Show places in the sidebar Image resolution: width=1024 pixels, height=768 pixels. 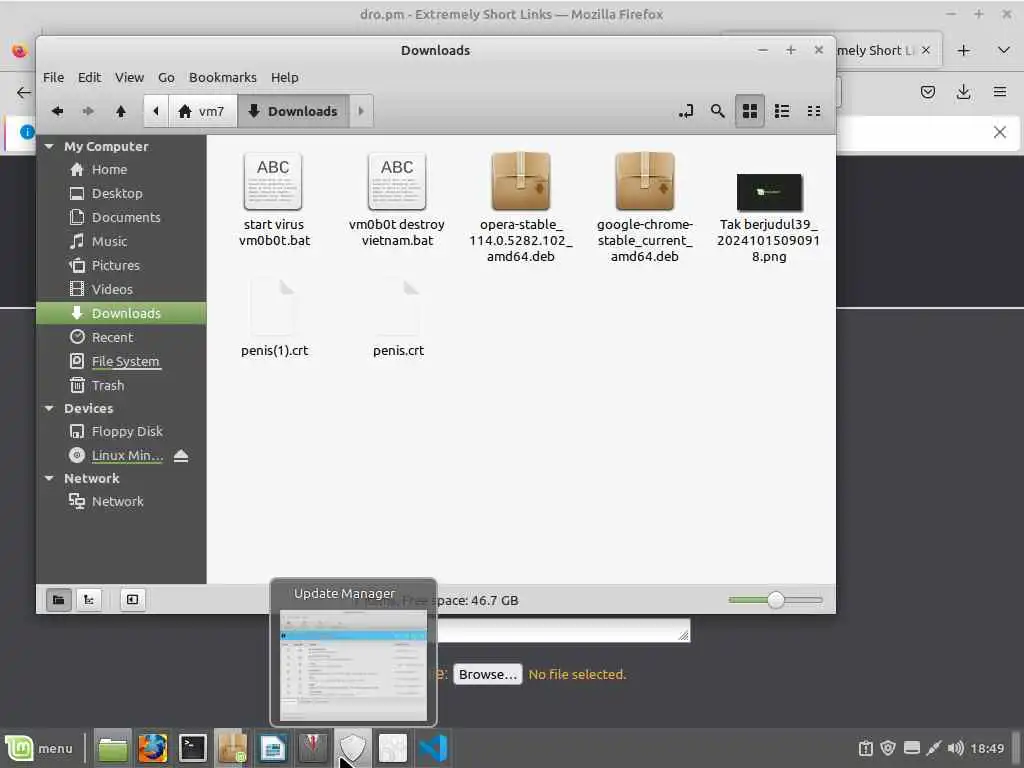[x=58, y=600]
